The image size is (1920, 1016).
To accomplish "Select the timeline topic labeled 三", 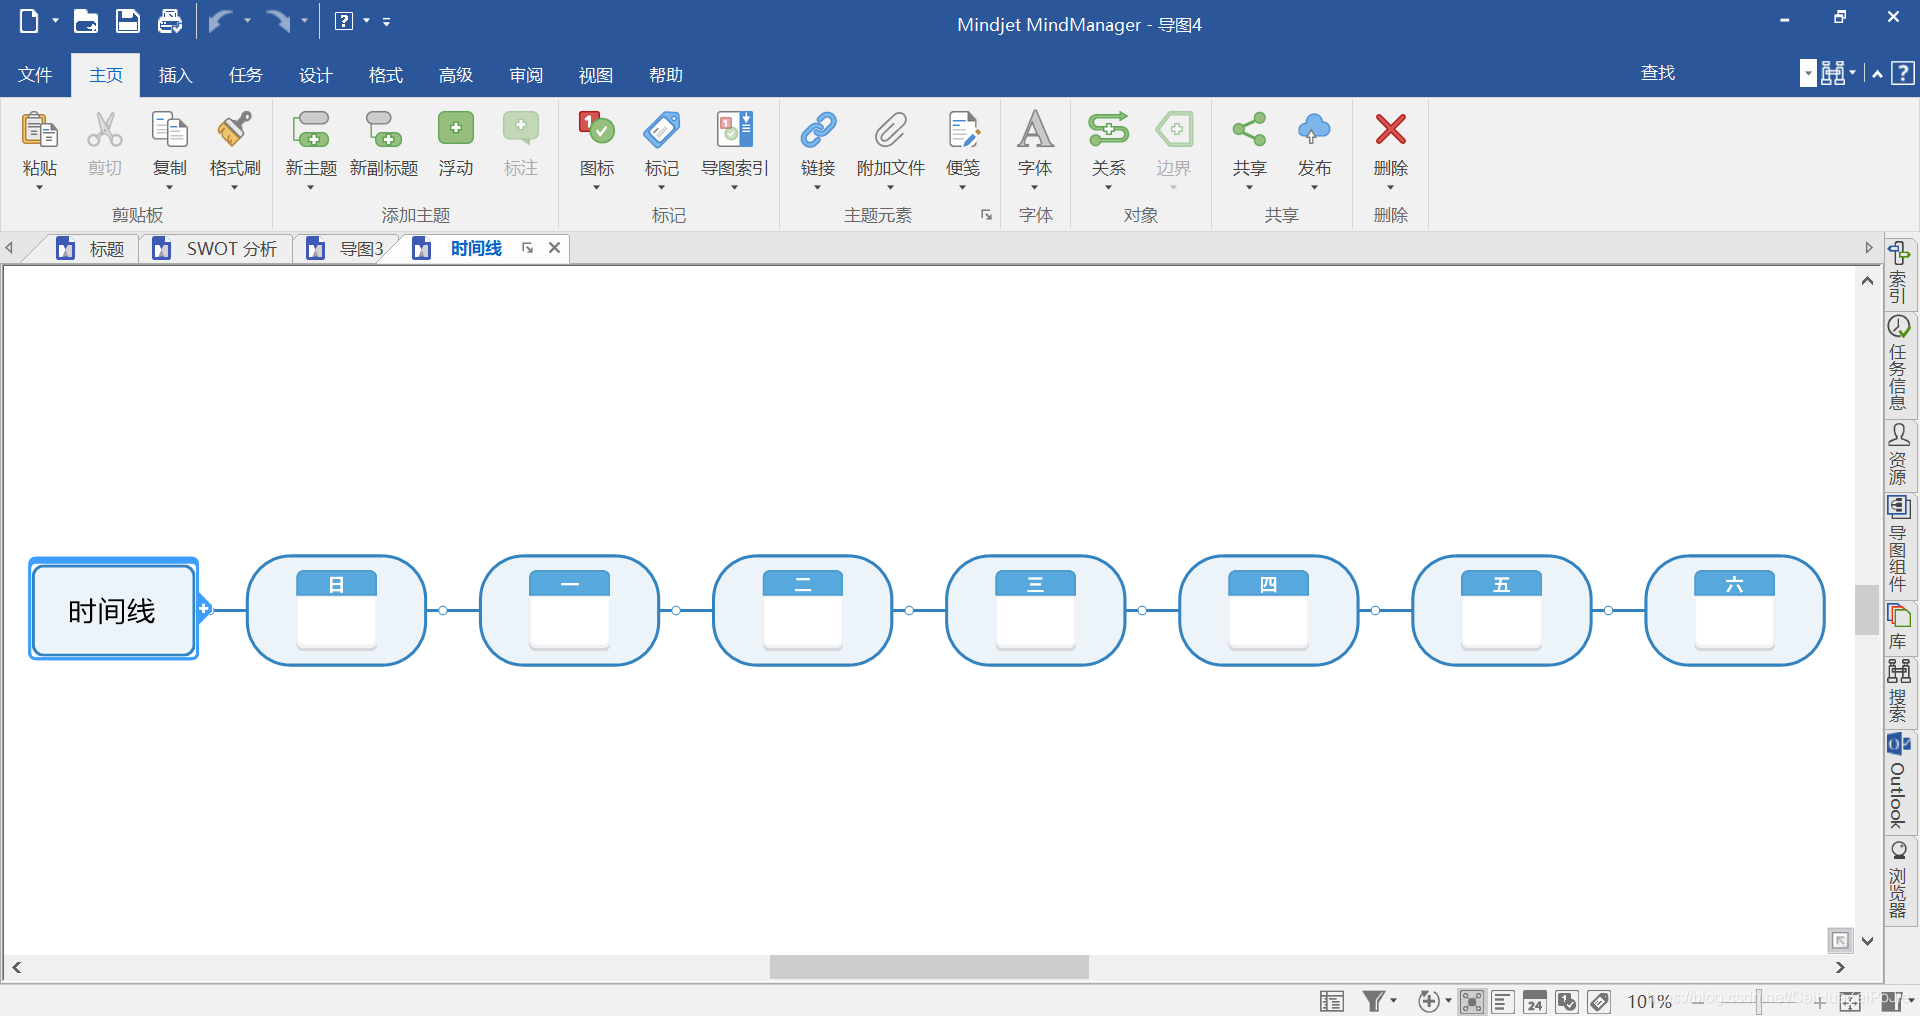I will [x=1035, y=610].
